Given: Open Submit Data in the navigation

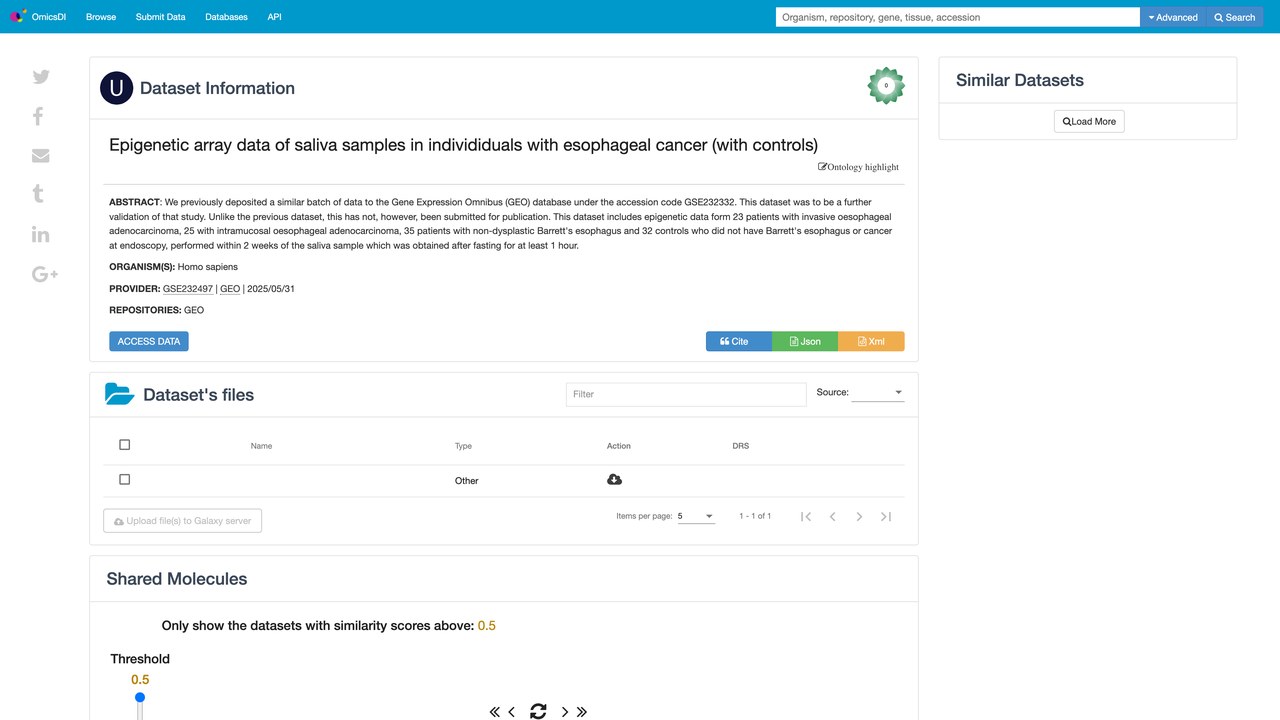Looking at the screenshot, I should [161, 17].
